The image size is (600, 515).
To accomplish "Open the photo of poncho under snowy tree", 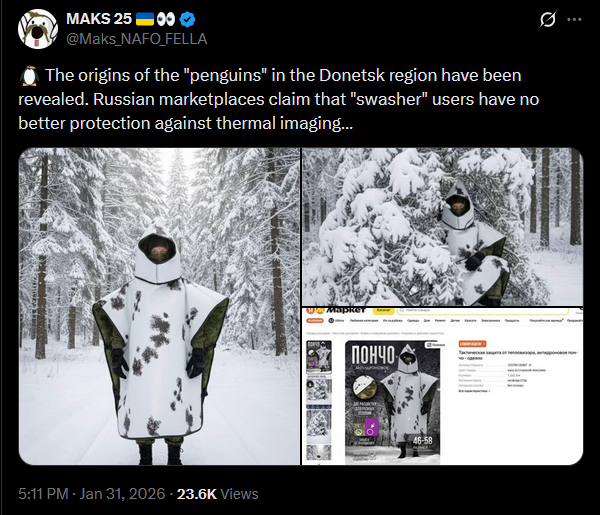I will pos(442,227).
